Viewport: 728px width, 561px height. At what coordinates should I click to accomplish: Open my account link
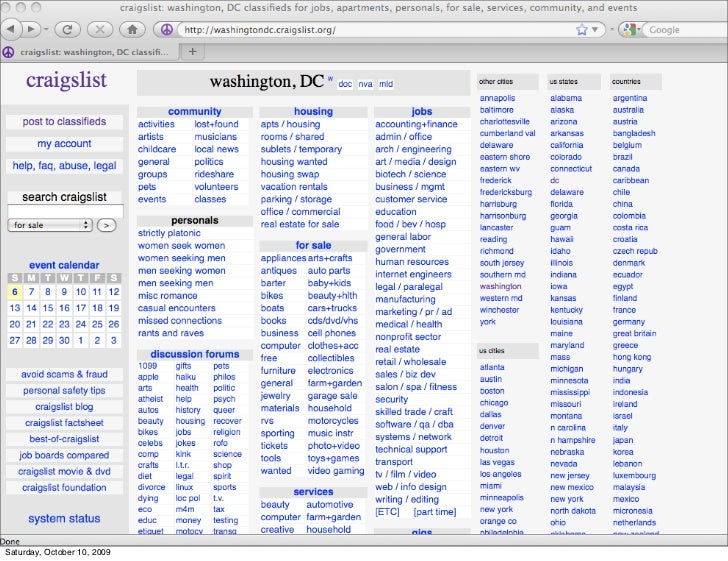point(65,144)
